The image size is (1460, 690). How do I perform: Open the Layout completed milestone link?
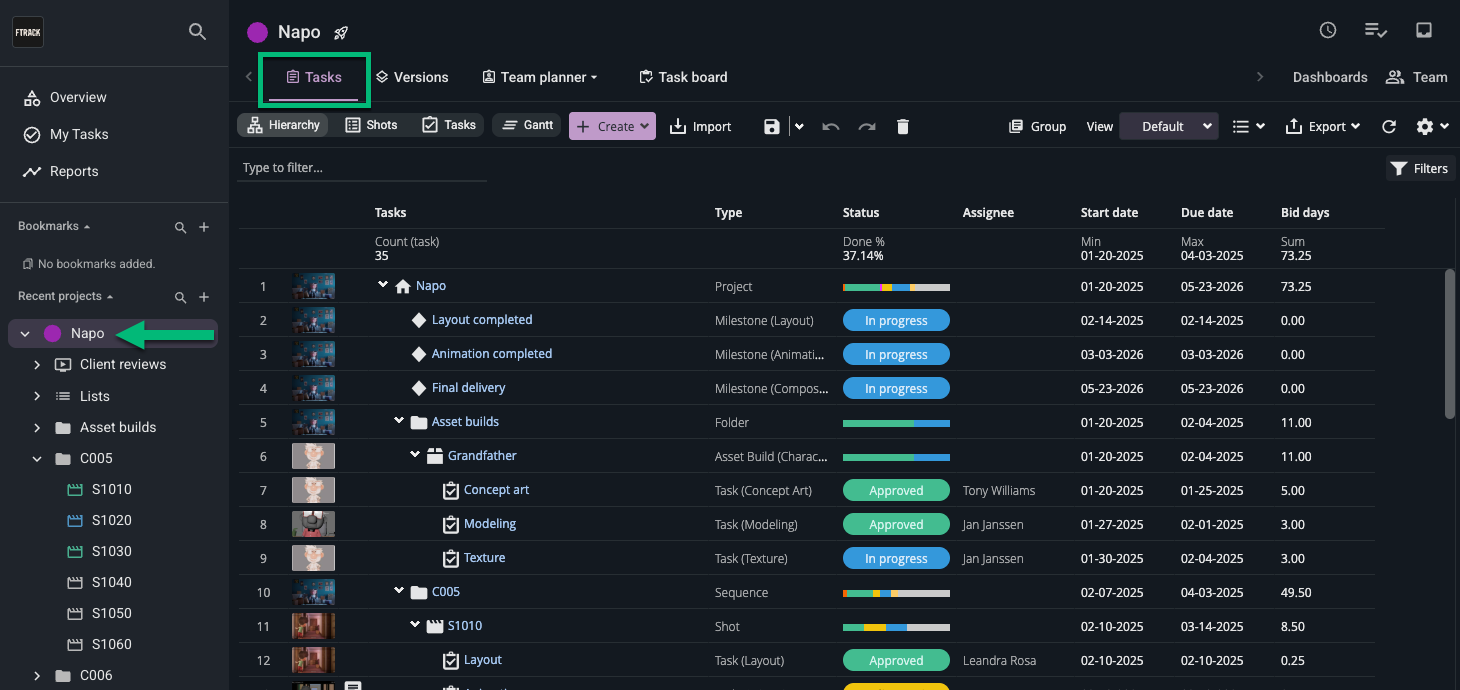click(x=482, y=320)
